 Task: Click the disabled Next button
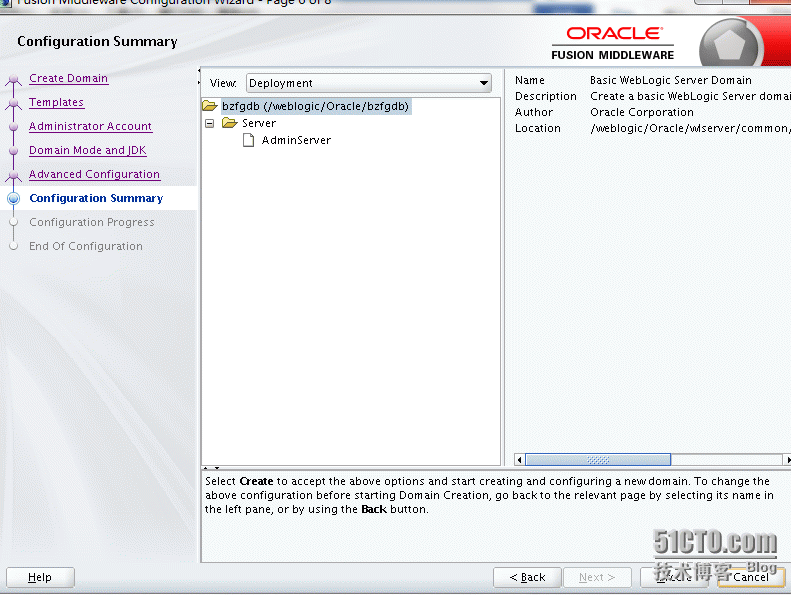tap(597, 577)
